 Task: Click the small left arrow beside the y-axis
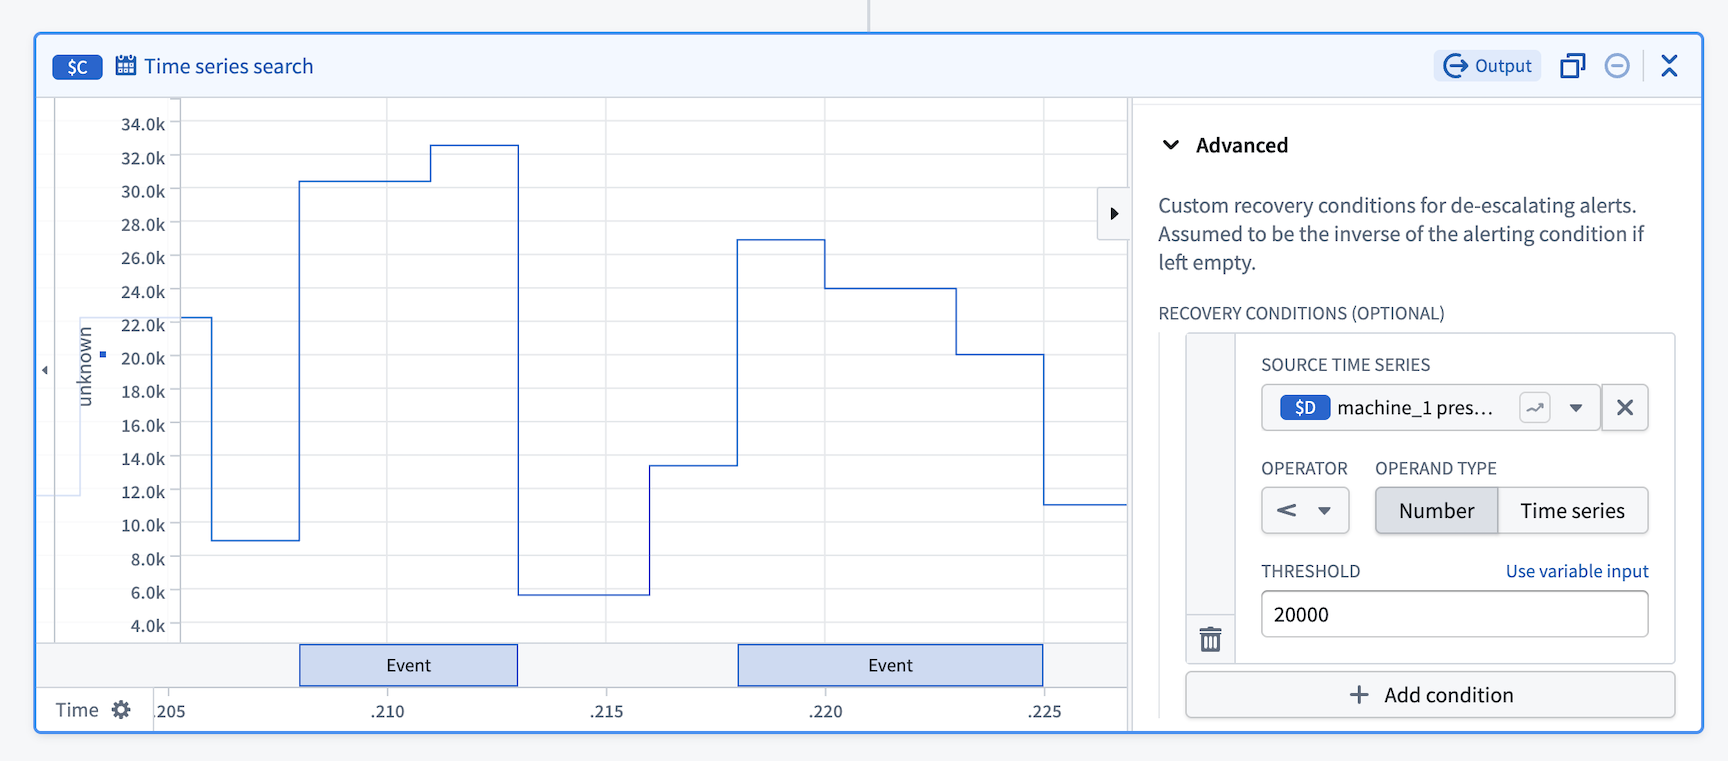tap(45, 370)
